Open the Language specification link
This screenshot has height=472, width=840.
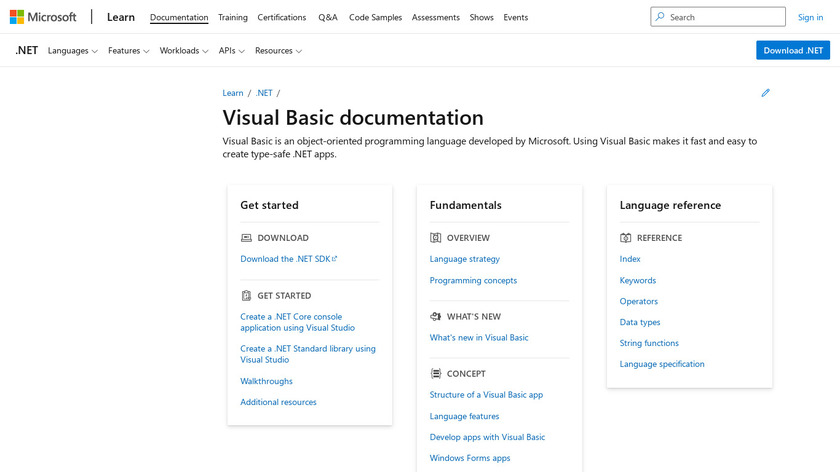click(662, 364)
